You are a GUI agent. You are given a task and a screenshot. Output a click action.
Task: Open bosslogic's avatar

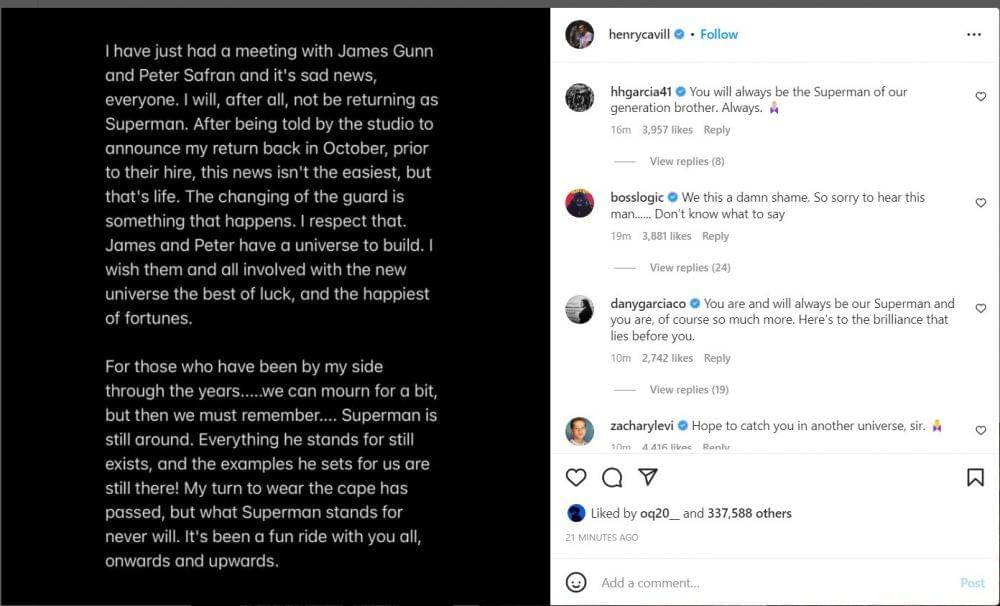coord(580,203)
